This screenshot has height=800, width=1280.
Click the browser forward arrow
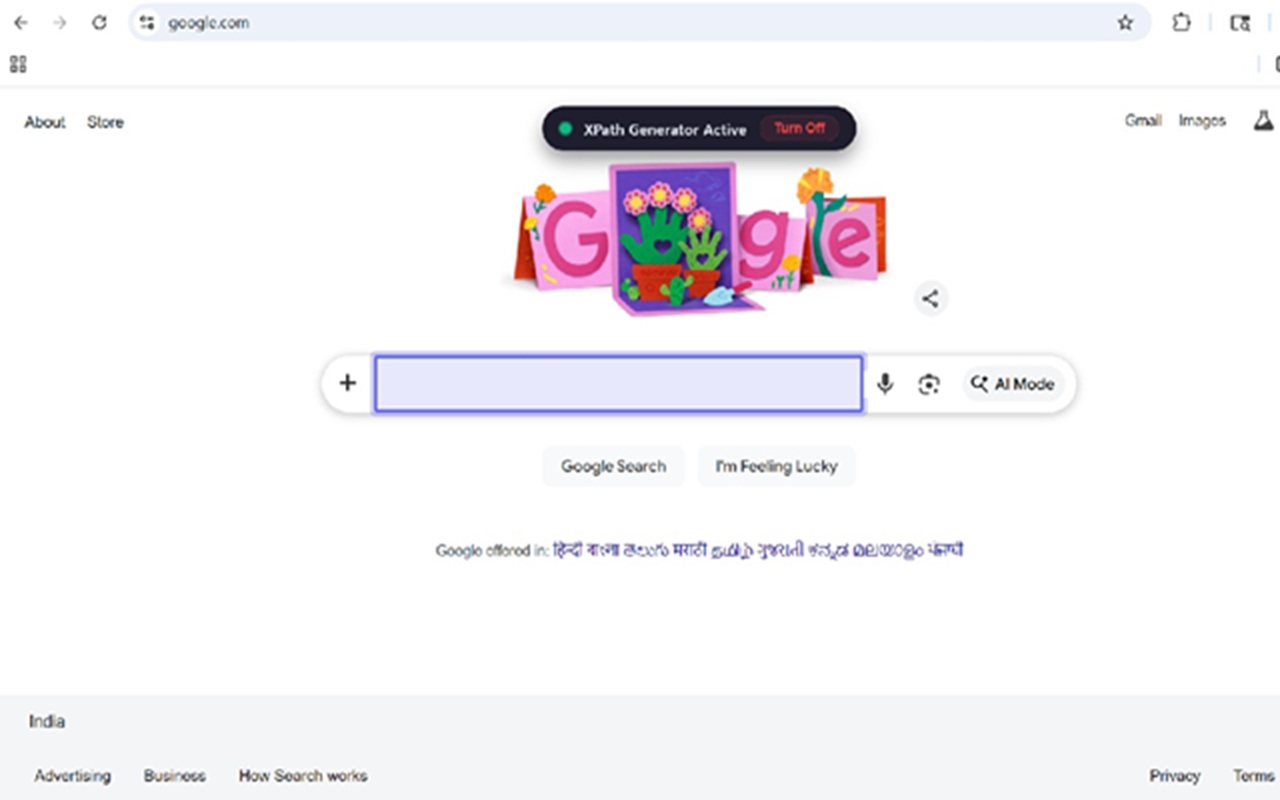tap(60, 23)
